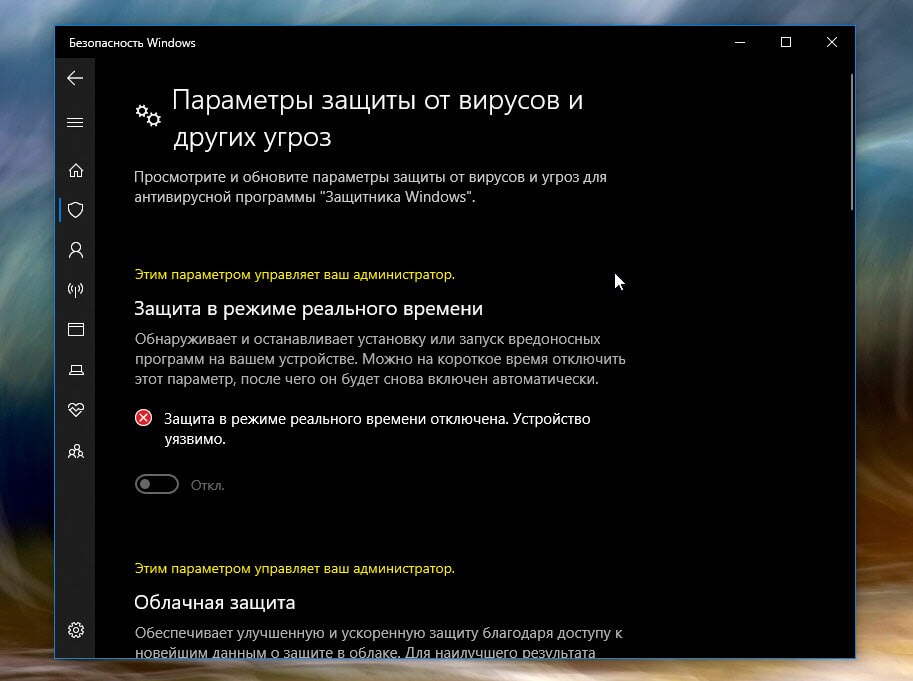Image resolution: width=913 pixels, height=681 pixels.
Task: Click the vertical scrollbar on right edge
Action: 851,140
